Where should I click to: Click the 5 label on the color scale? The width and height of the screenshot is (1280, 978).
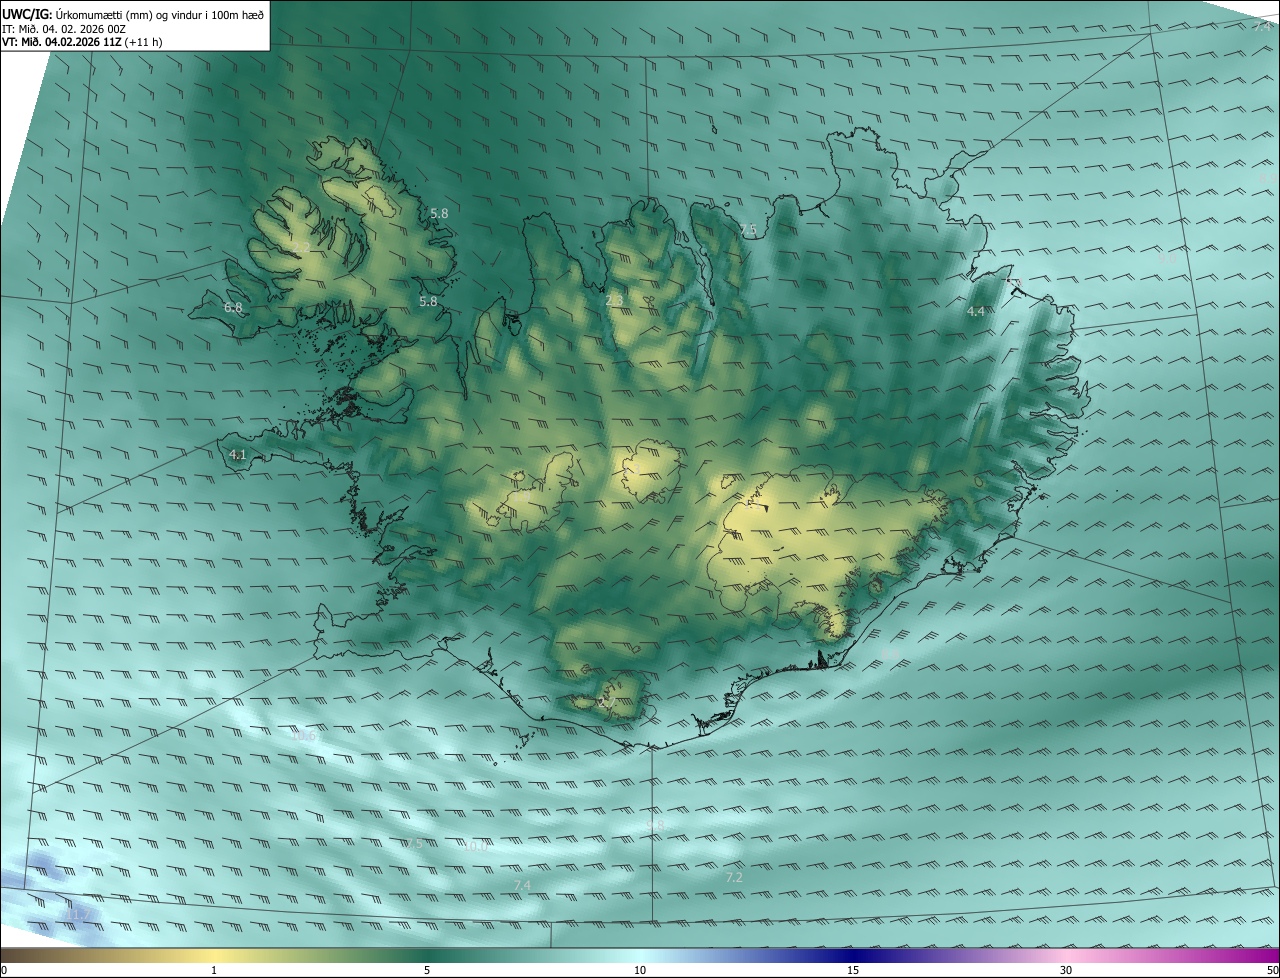click(x=427, y=970)
